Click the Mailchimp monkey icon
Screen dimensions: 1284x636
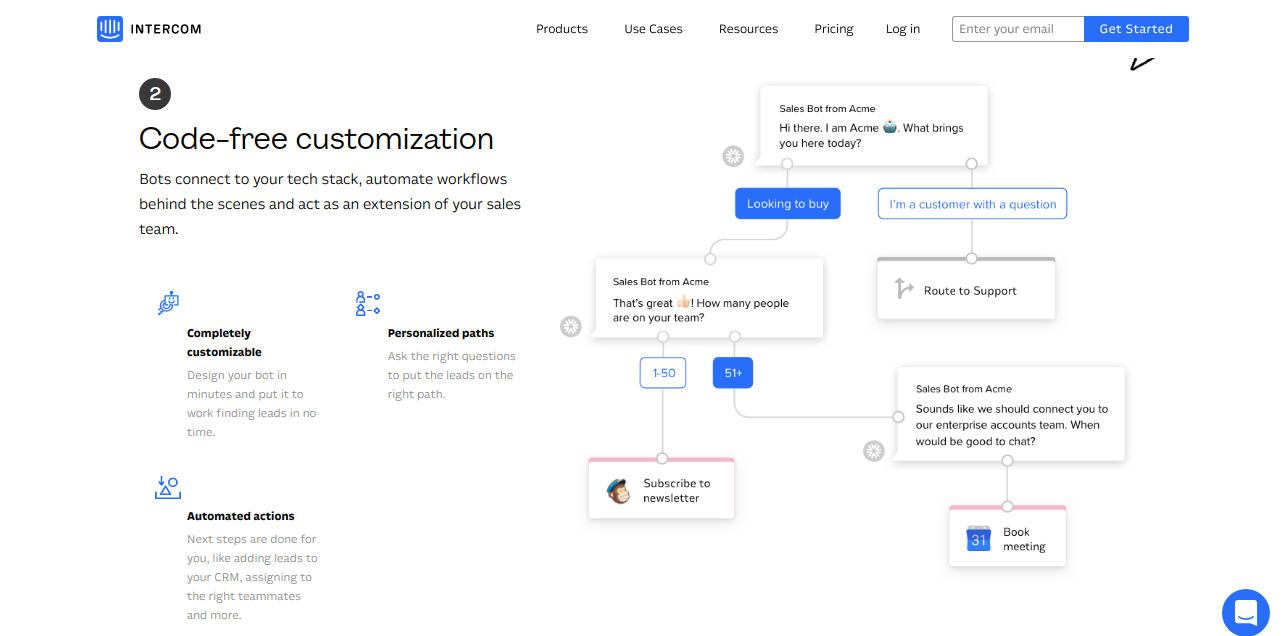(x=619, y=491)
